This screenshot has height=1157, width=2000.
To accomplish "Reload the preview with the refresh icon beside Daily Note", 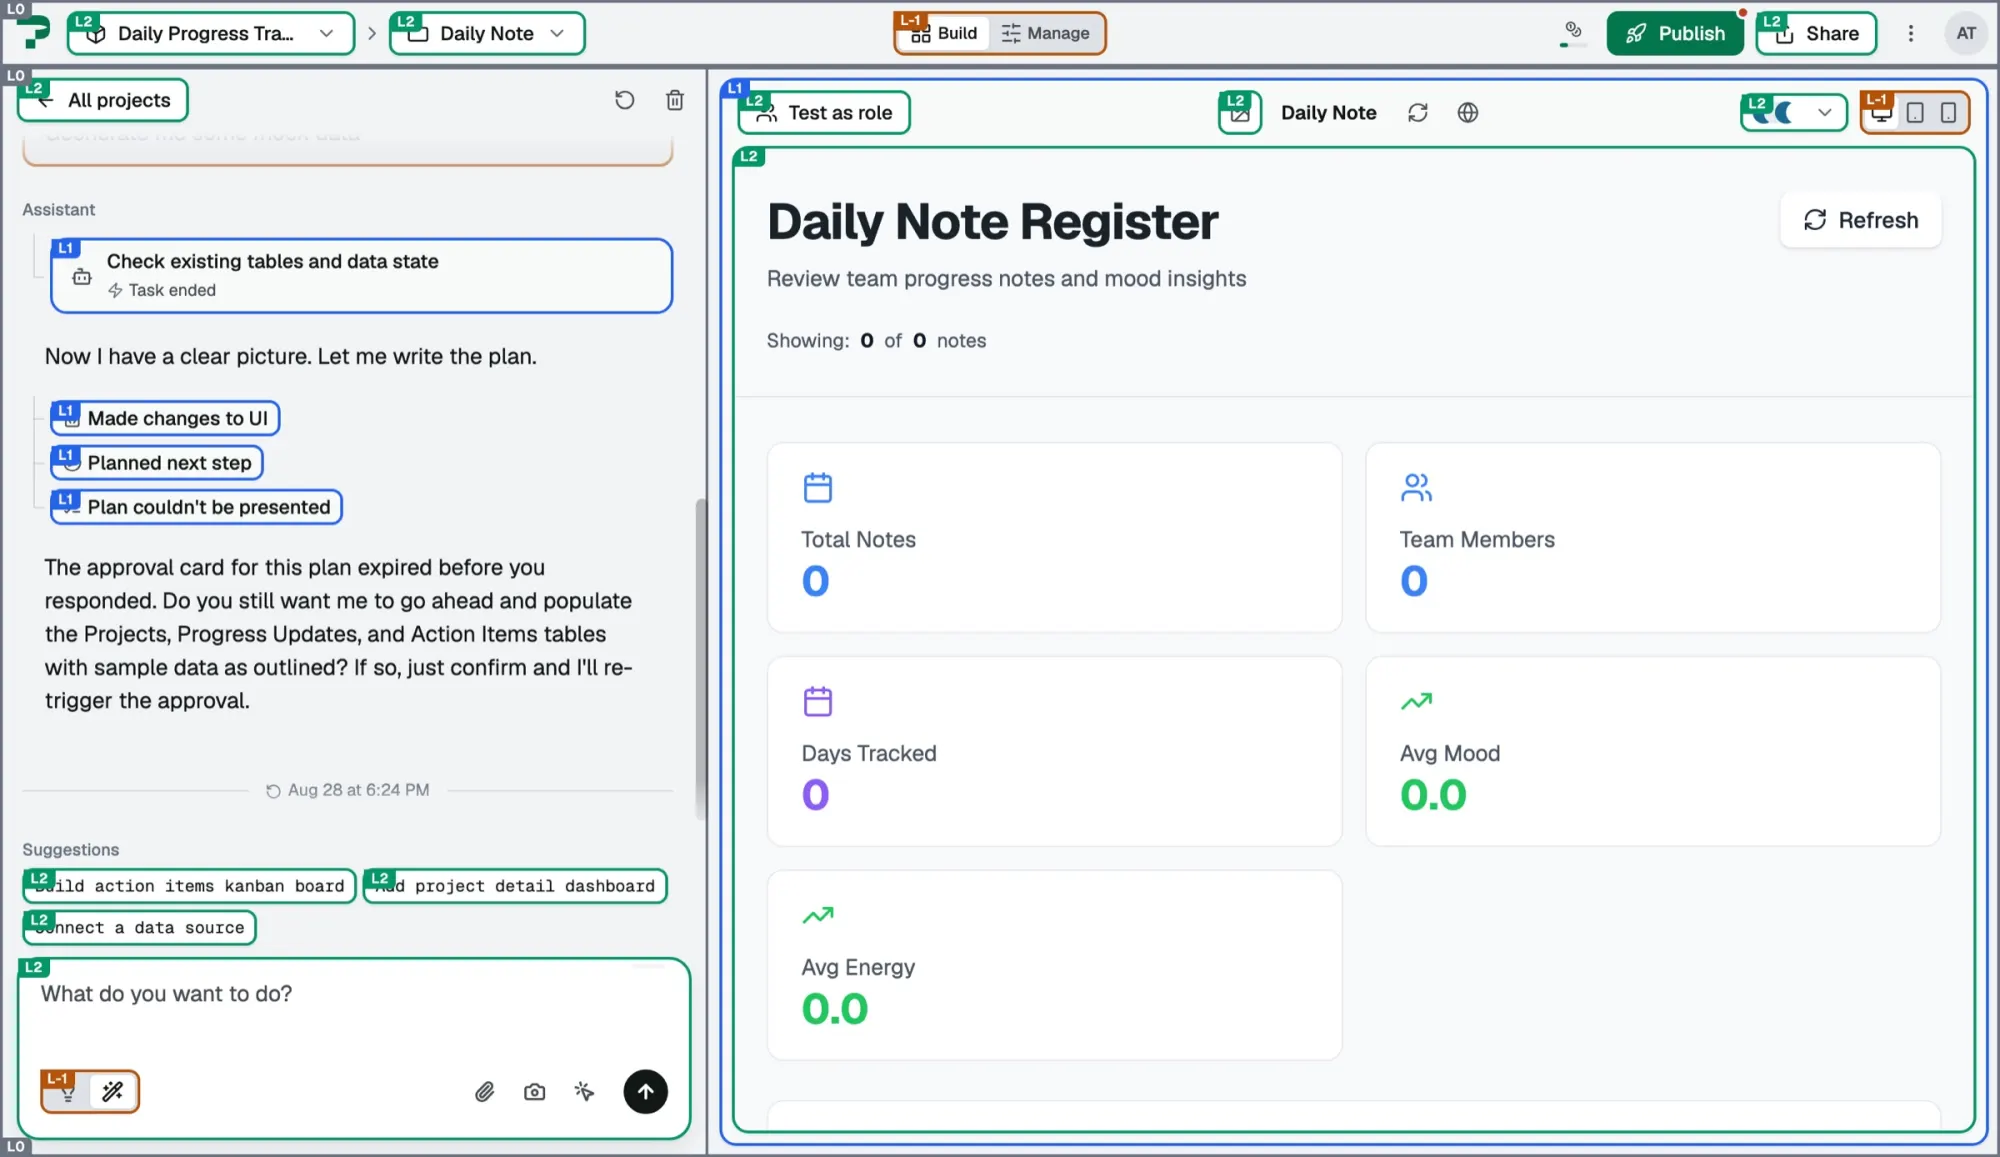I will (x=1417, y=113).
